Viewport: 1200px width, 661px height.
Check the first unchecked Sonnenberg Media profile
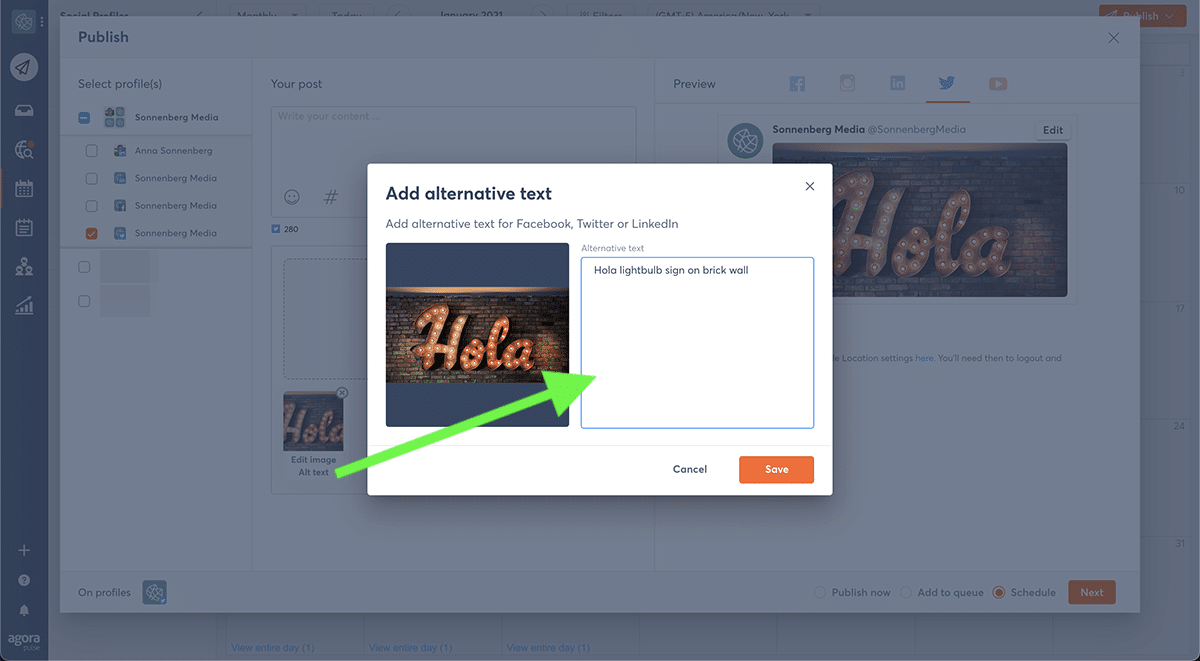coord(92,178)
